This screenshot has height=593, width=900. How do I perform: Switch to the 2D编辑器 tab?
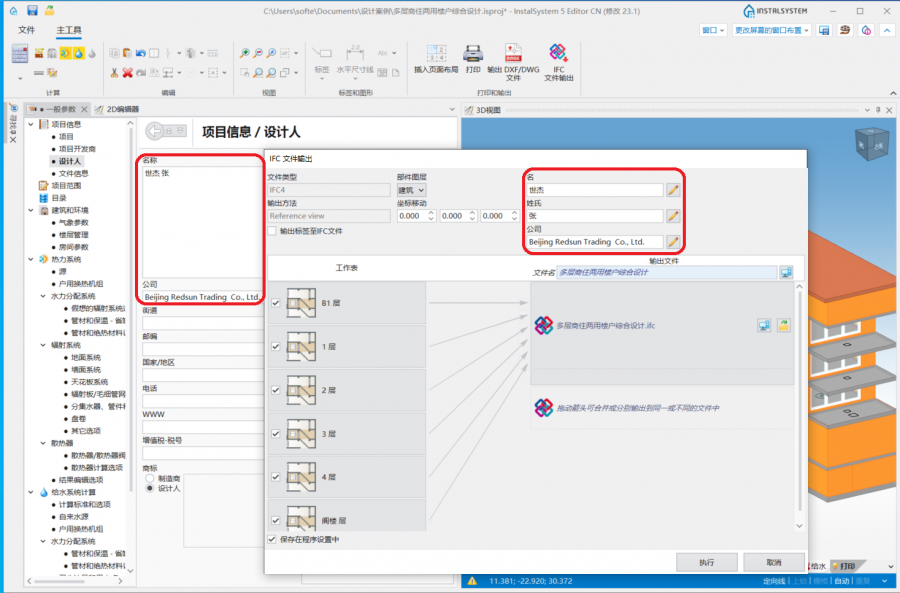(118, 109)
